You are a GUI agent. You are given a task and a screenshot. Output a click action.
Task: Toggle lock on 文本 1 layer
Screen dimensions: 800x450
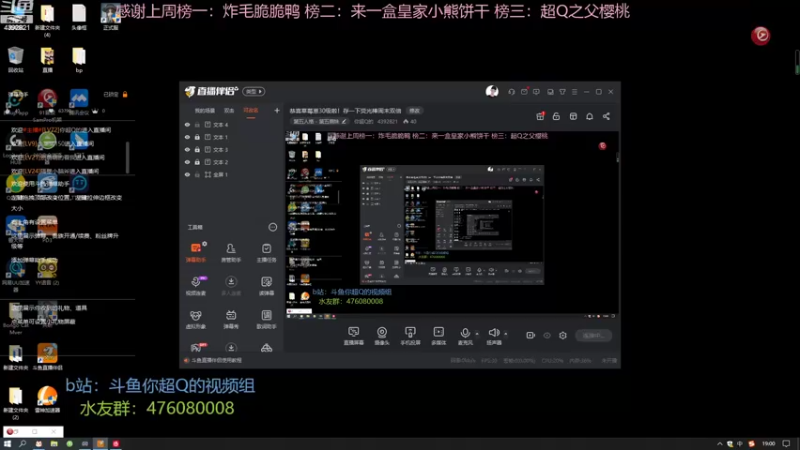pyautogui.click(x=197, y=137)
